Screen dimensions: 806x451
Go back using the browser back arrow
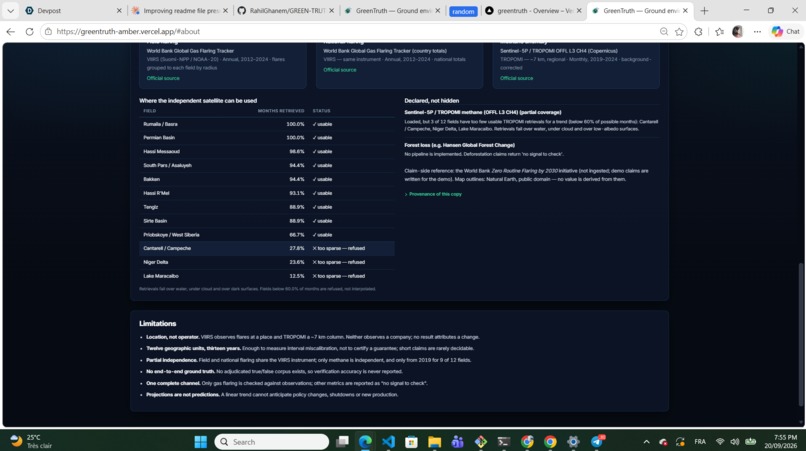click(10, 31)
